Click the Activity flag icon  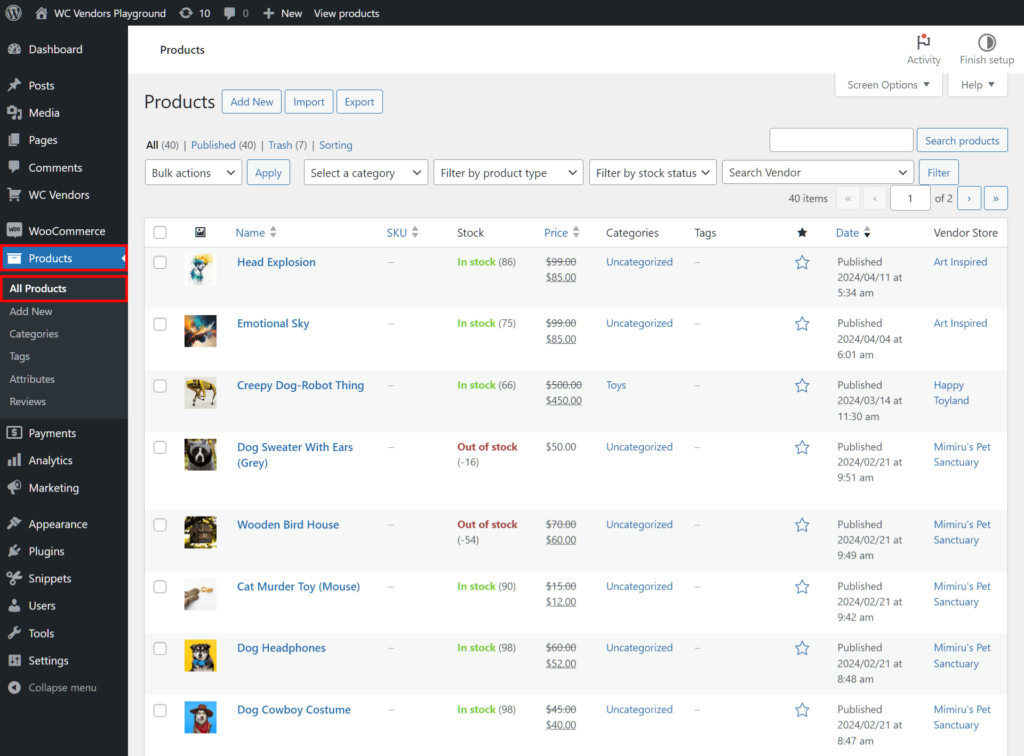click(923, 42)
